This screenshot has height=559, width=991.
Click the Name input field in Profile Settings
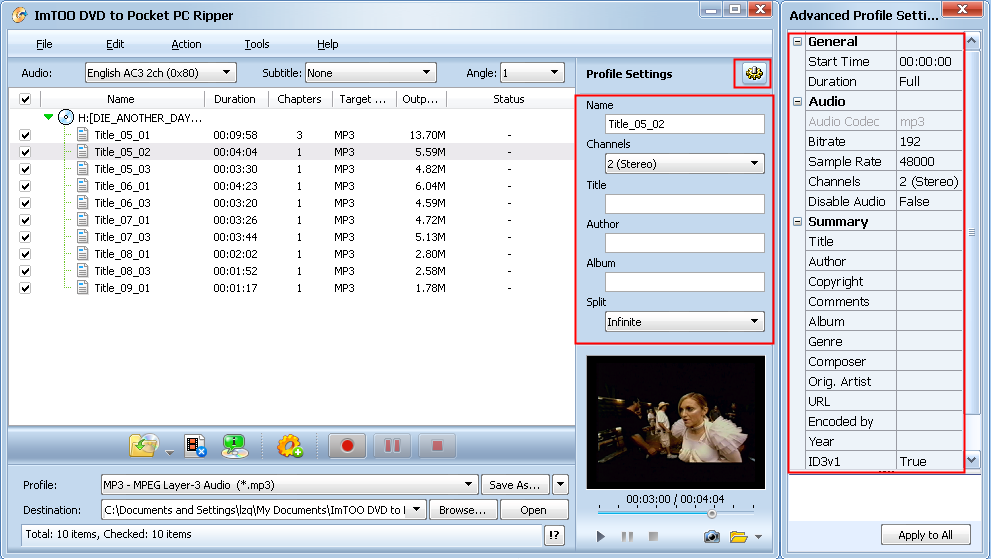coord(684,124)
